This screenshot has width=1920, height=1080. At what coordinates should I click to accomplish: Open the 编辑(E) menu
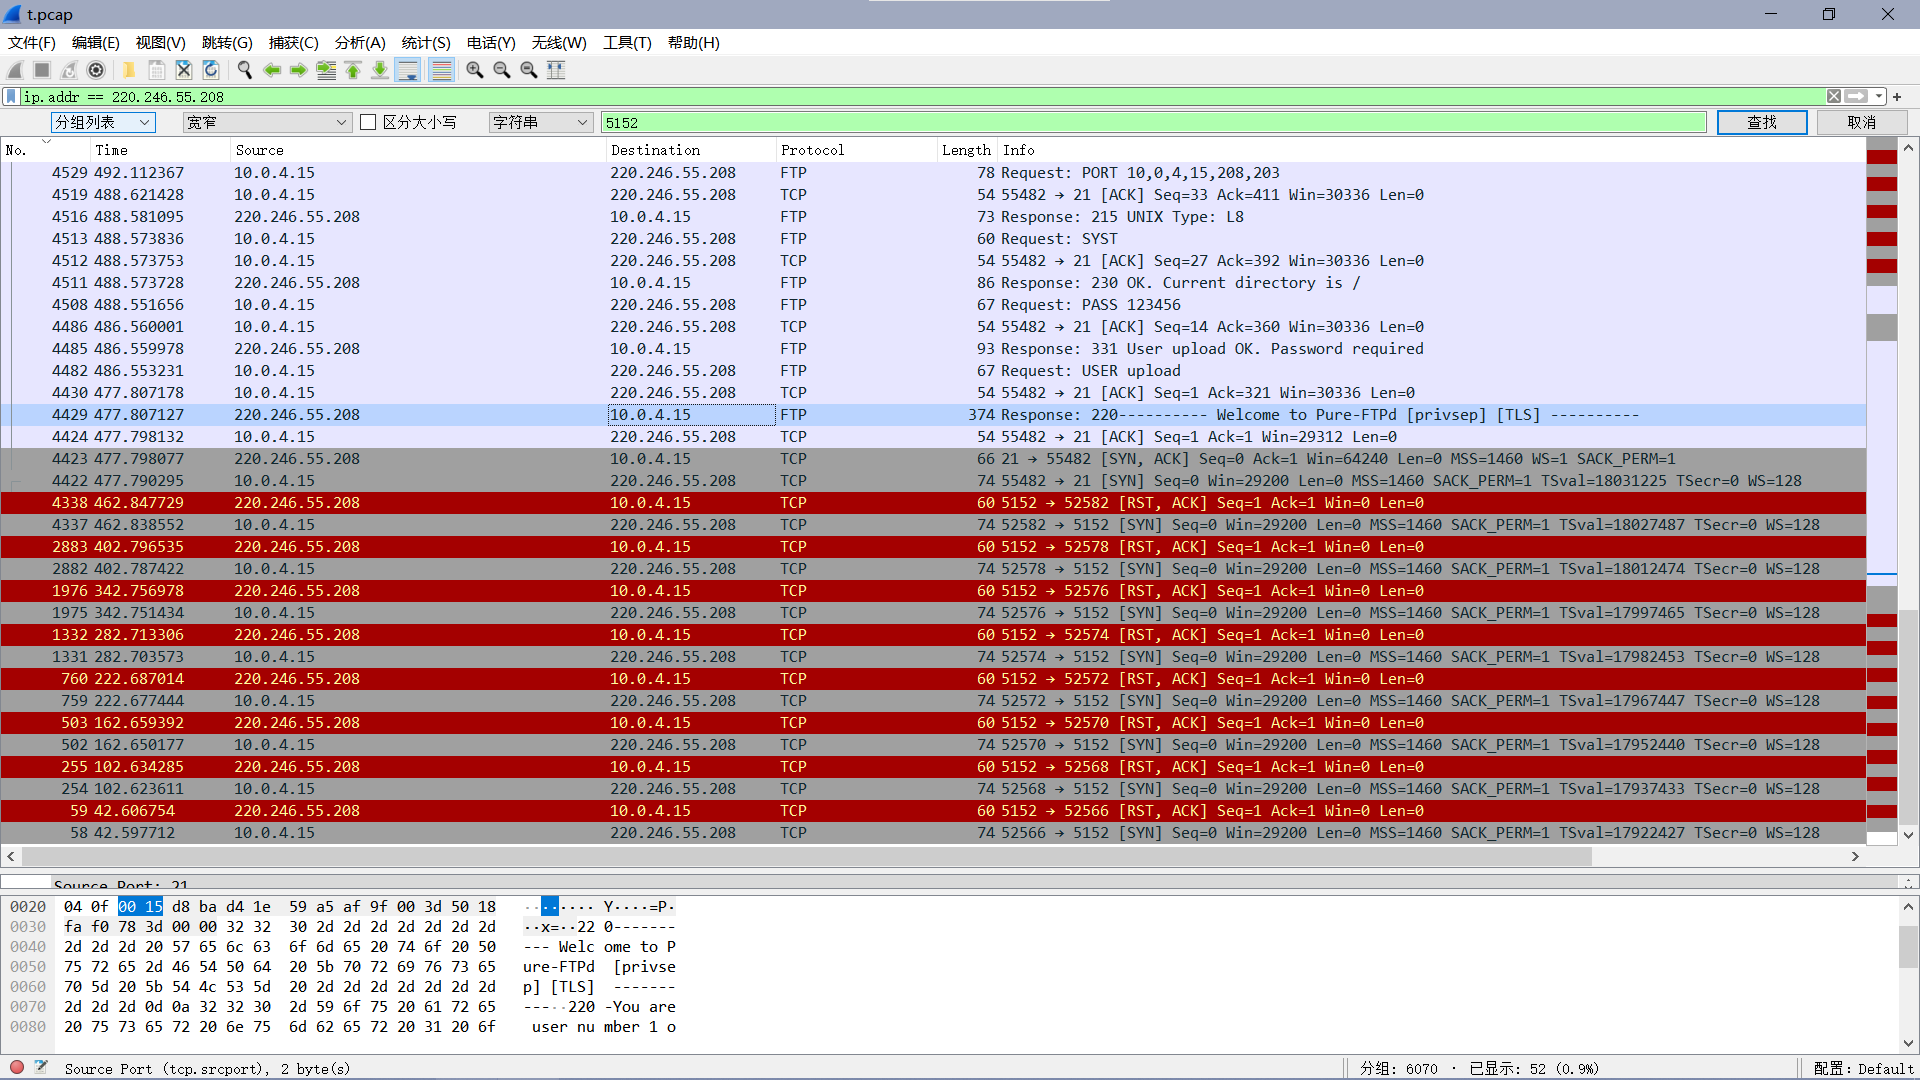(96, 43)
